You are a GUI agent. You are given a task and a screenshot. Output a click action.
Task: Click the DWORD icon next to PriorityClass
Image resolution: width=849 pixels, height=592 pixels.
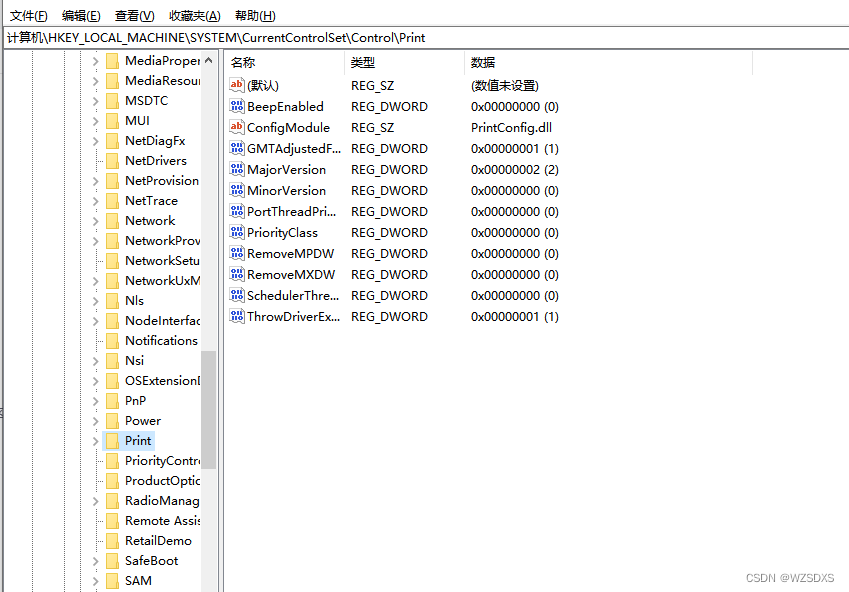[236, 232]
